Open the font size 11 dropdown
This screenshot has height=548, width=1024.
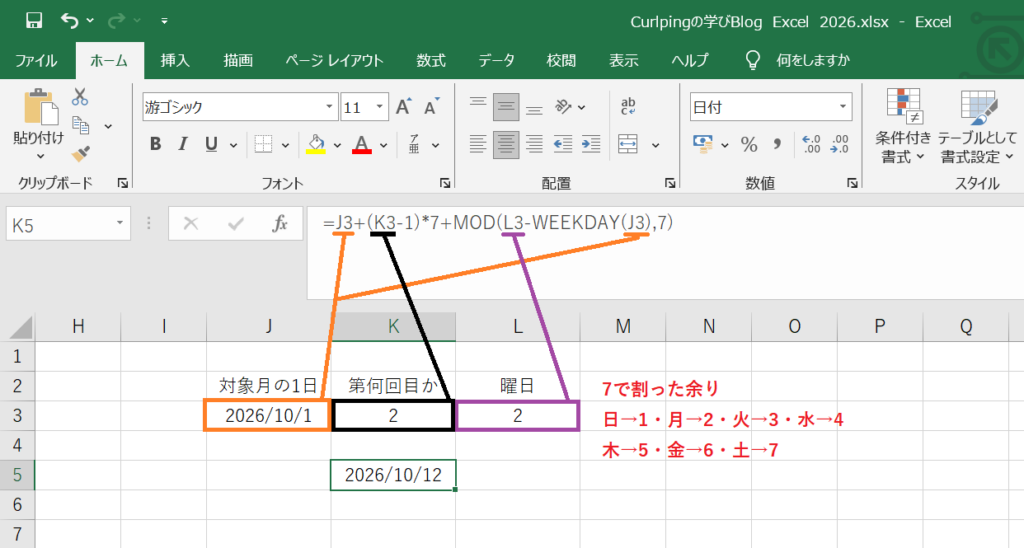(379, 106)
